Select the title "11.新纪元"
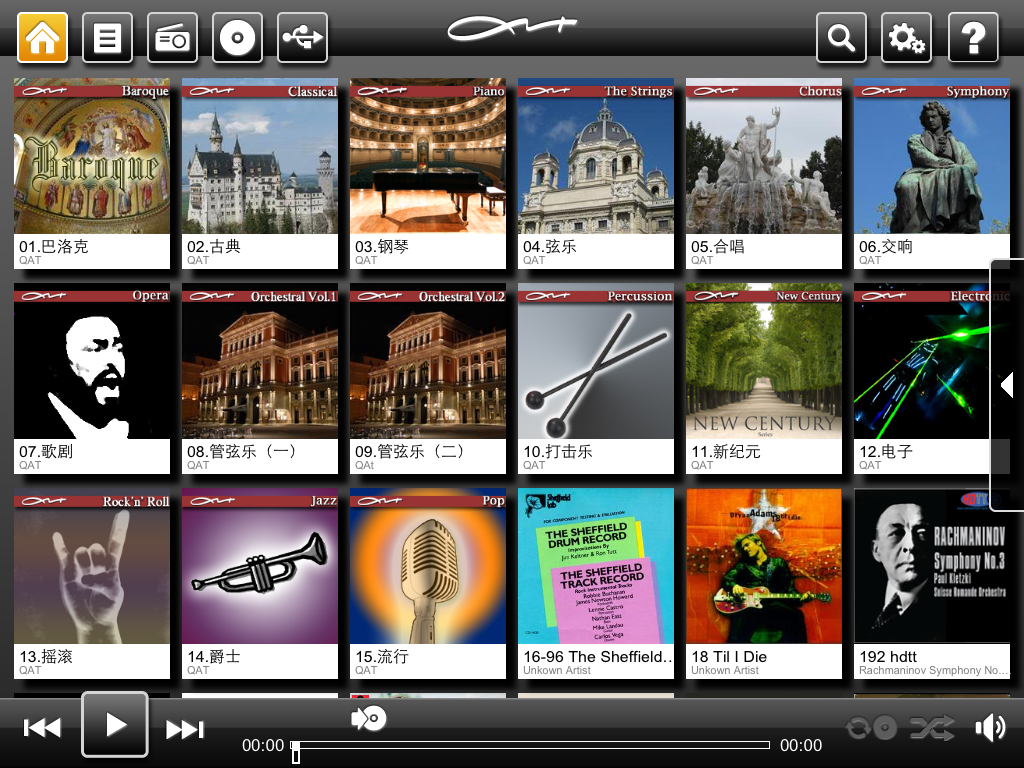Viewport: 1024px width, 768px height. coord(726,451)
